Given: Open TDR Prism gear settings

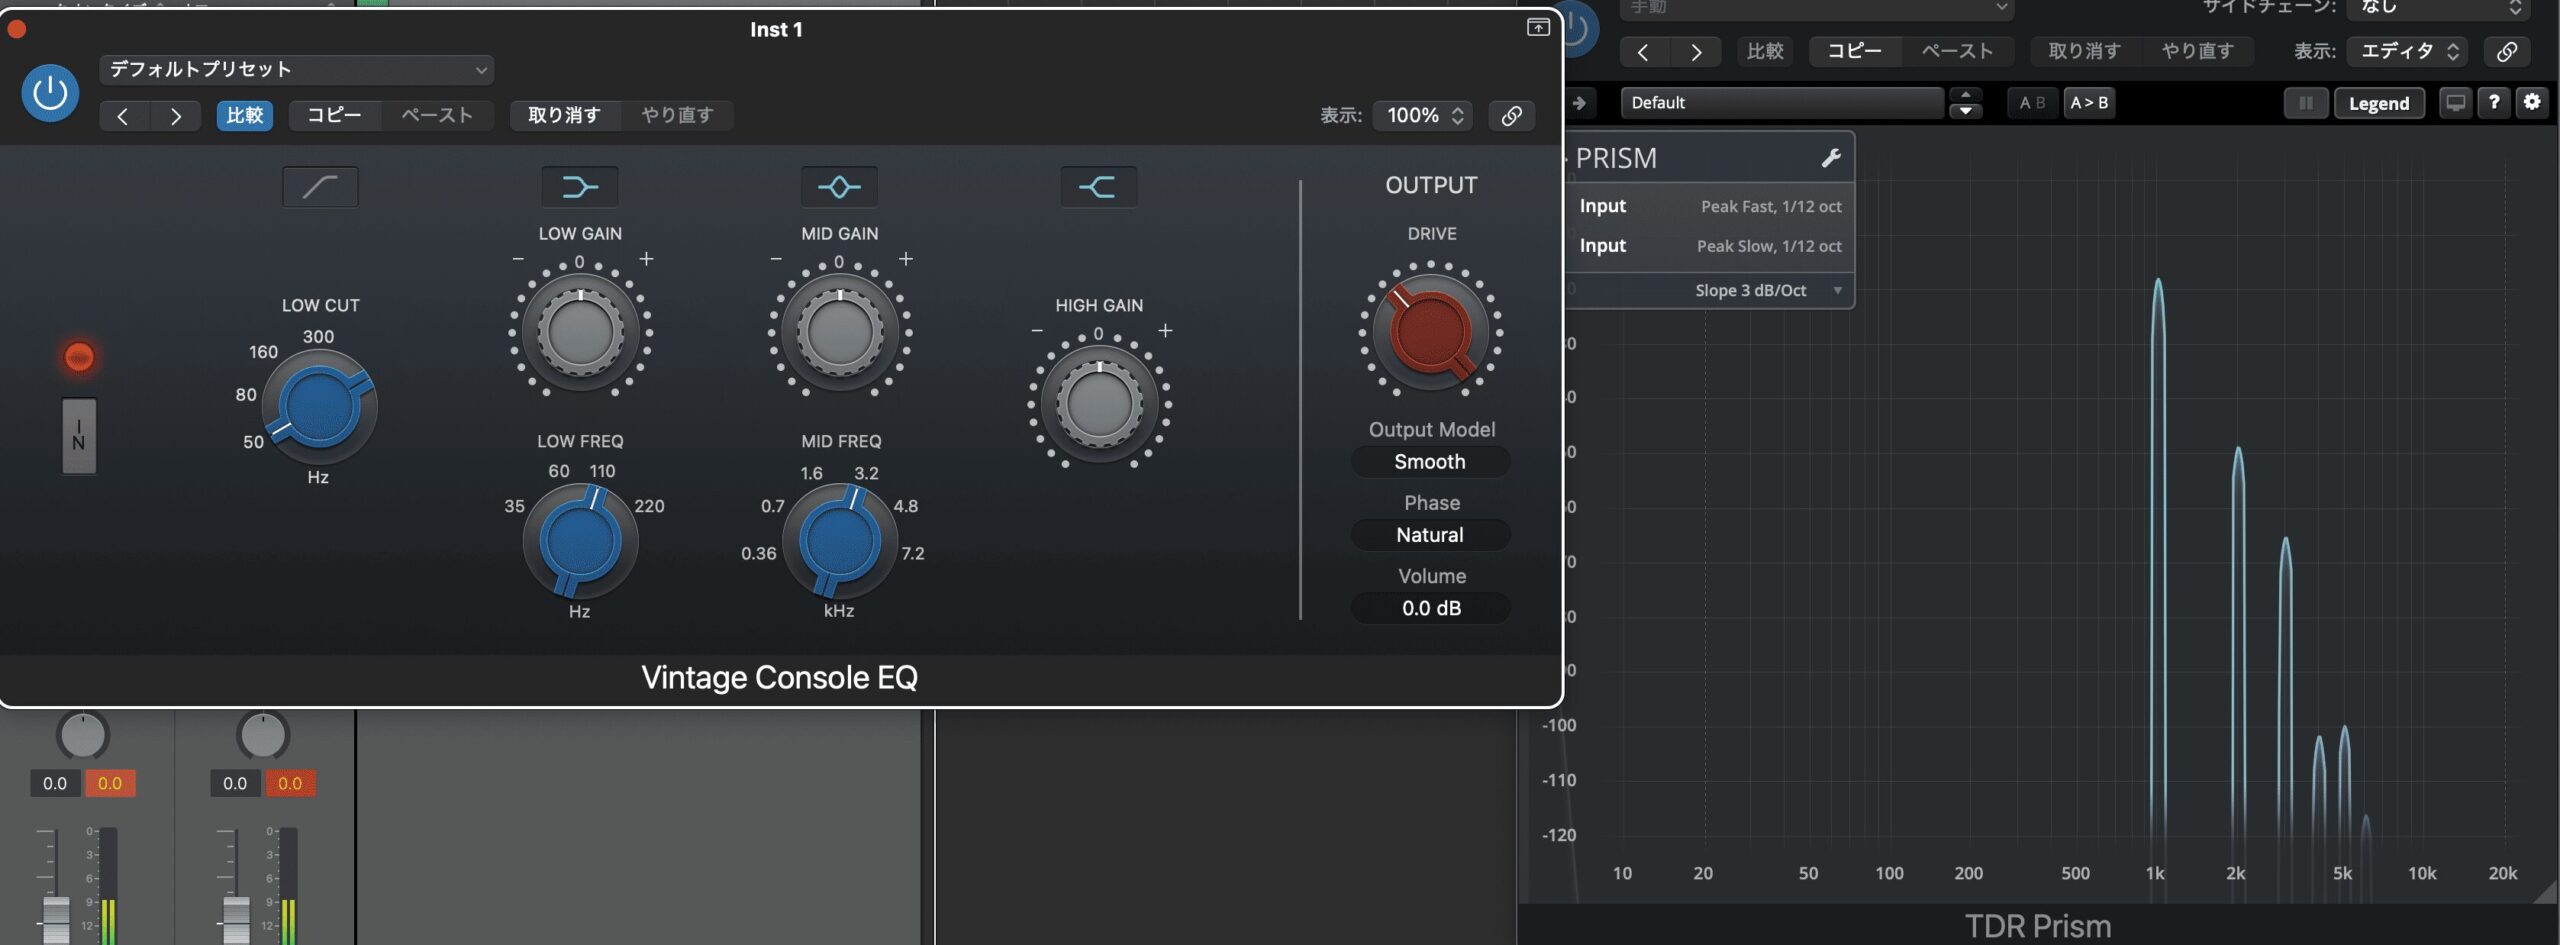Looking at the screenshot, I should point(2531,102).
